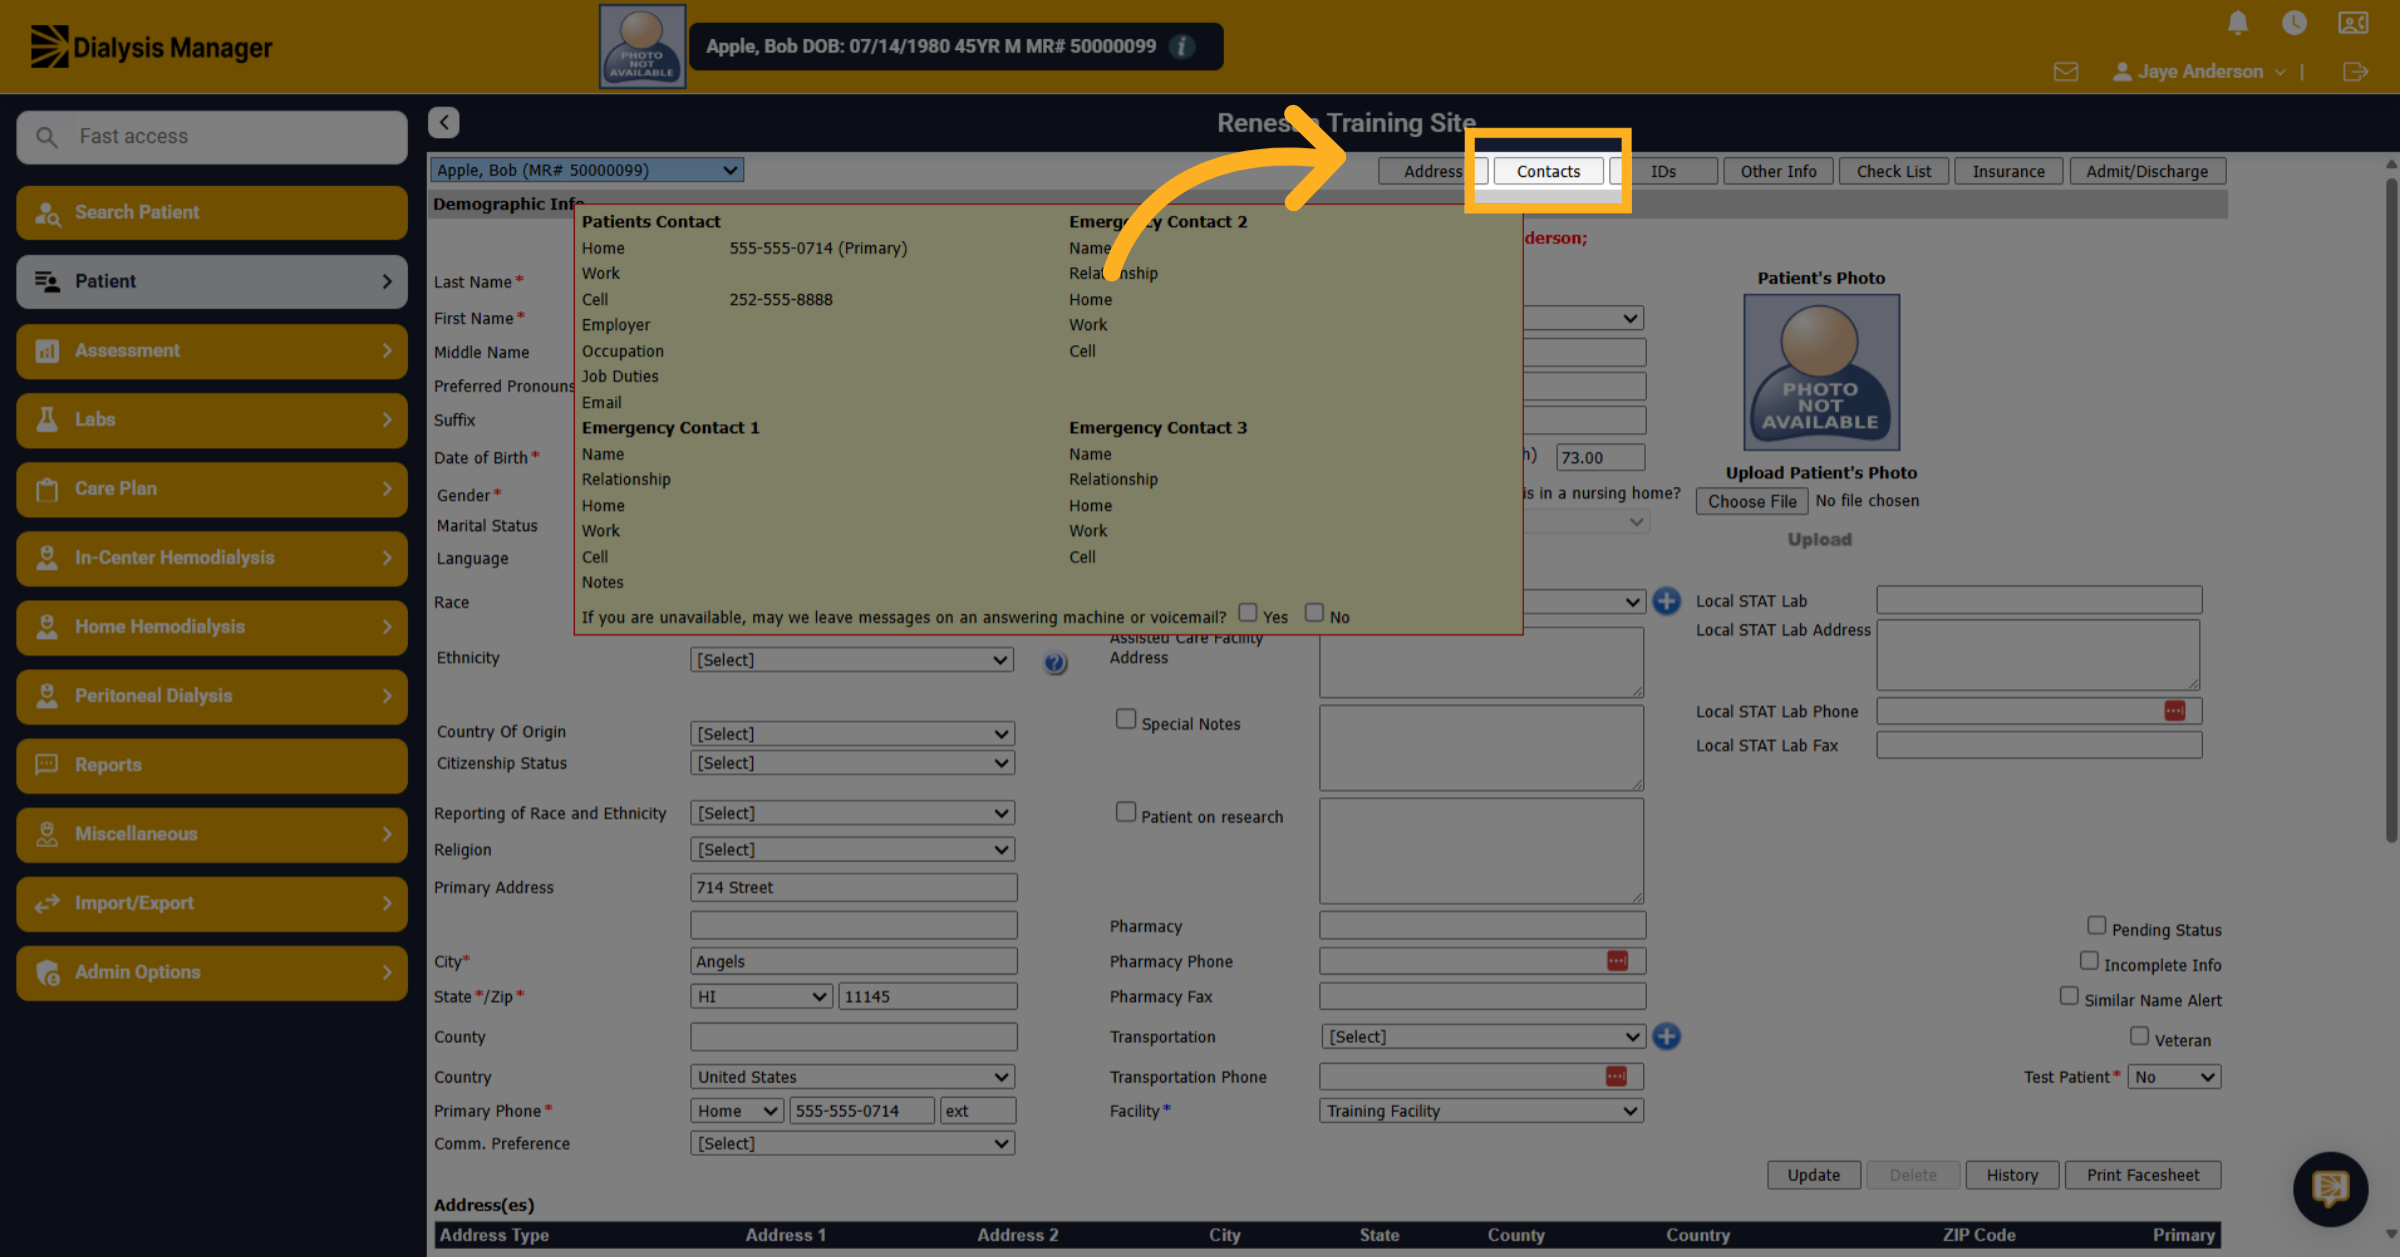Click the Print Facesheet button

[2142, 1175]
